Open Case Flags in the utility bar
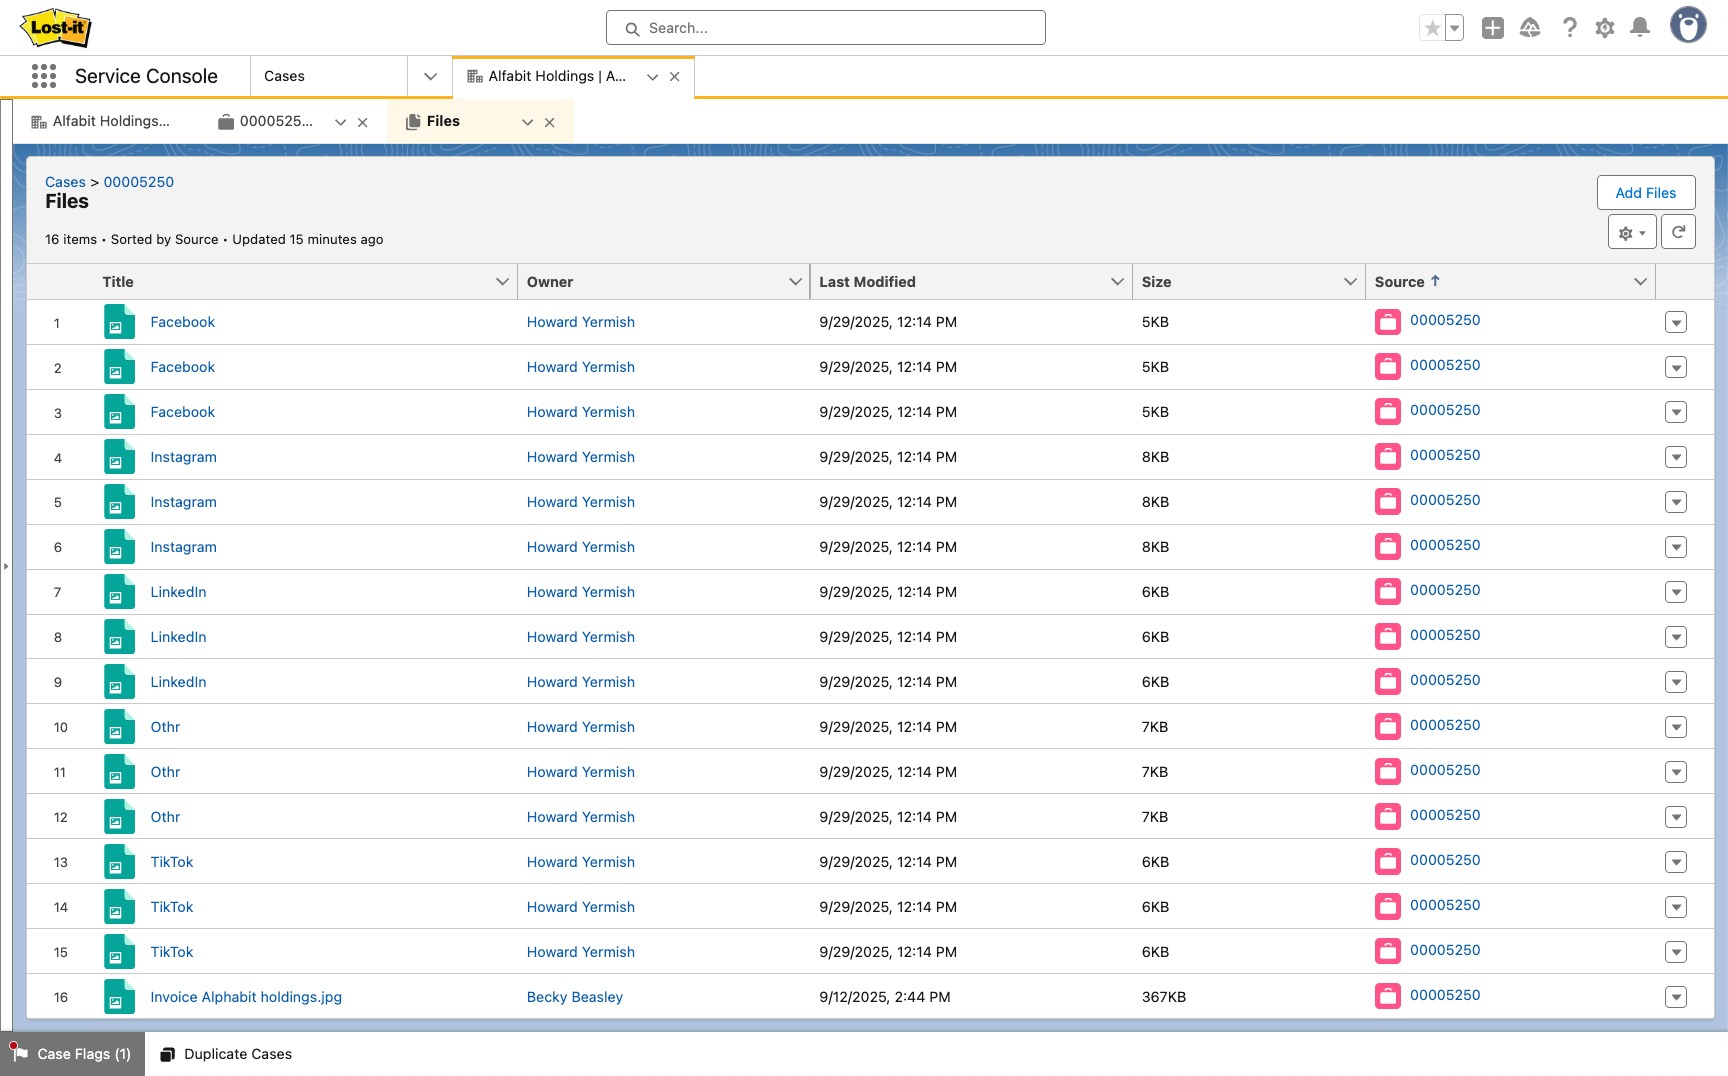 (x=72, y=1054)
